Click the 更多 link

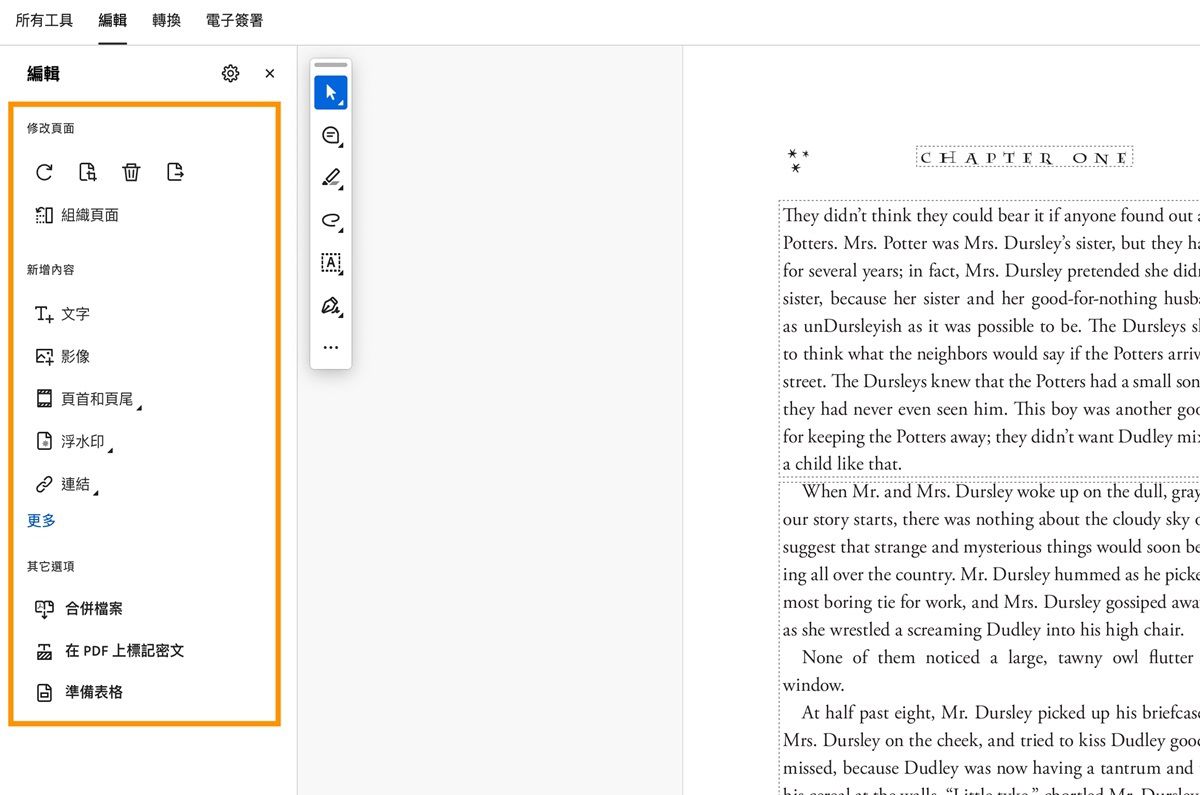(x=41, y=520)
